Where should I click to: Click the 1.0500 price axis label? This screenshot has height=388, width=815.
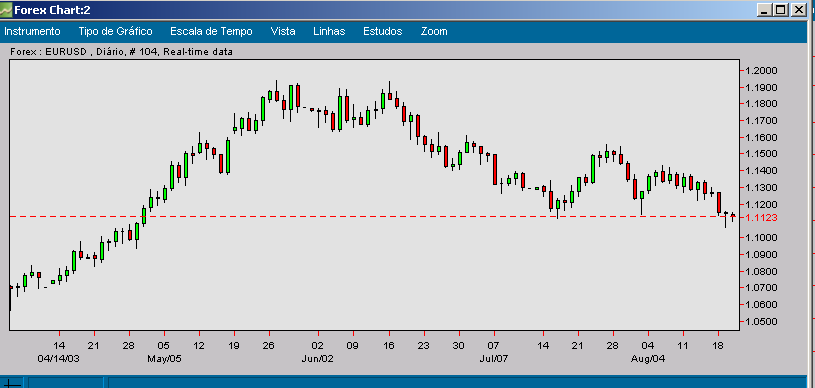(761, 321)
